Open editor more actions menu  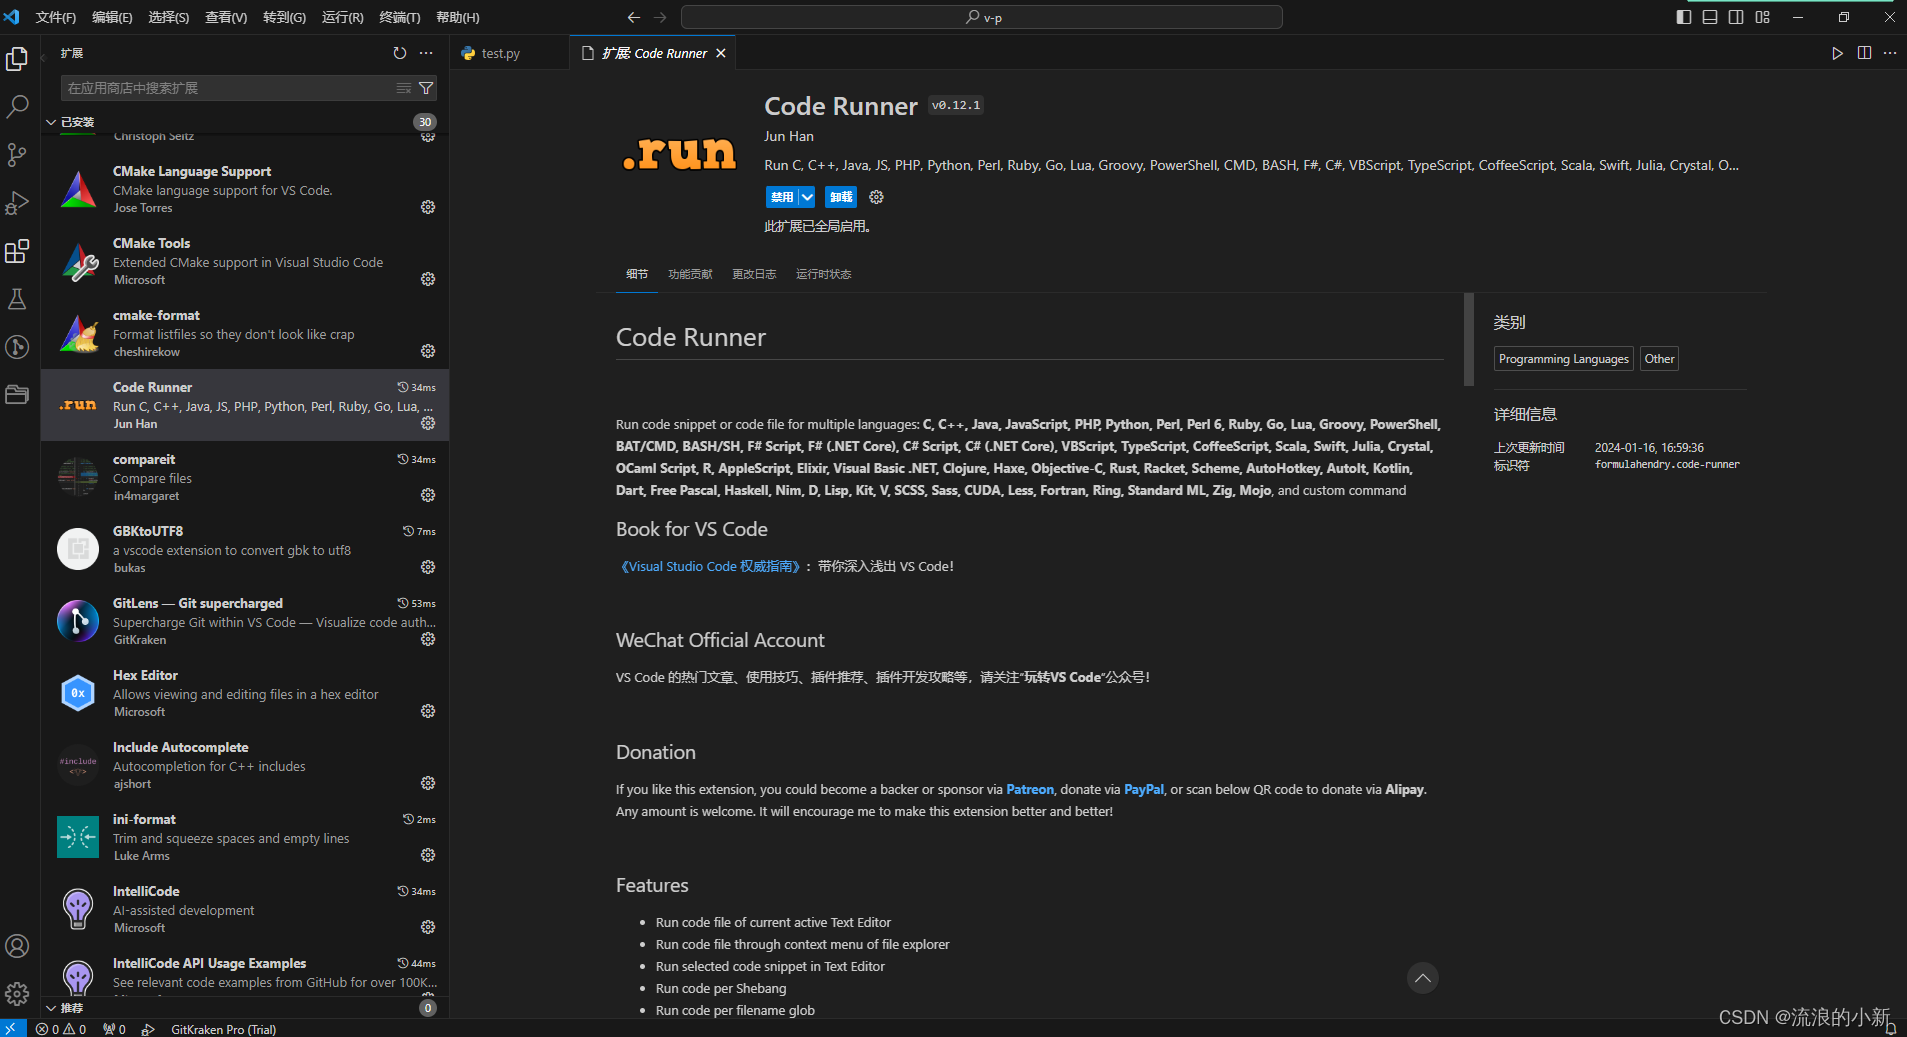[1890, 53]
